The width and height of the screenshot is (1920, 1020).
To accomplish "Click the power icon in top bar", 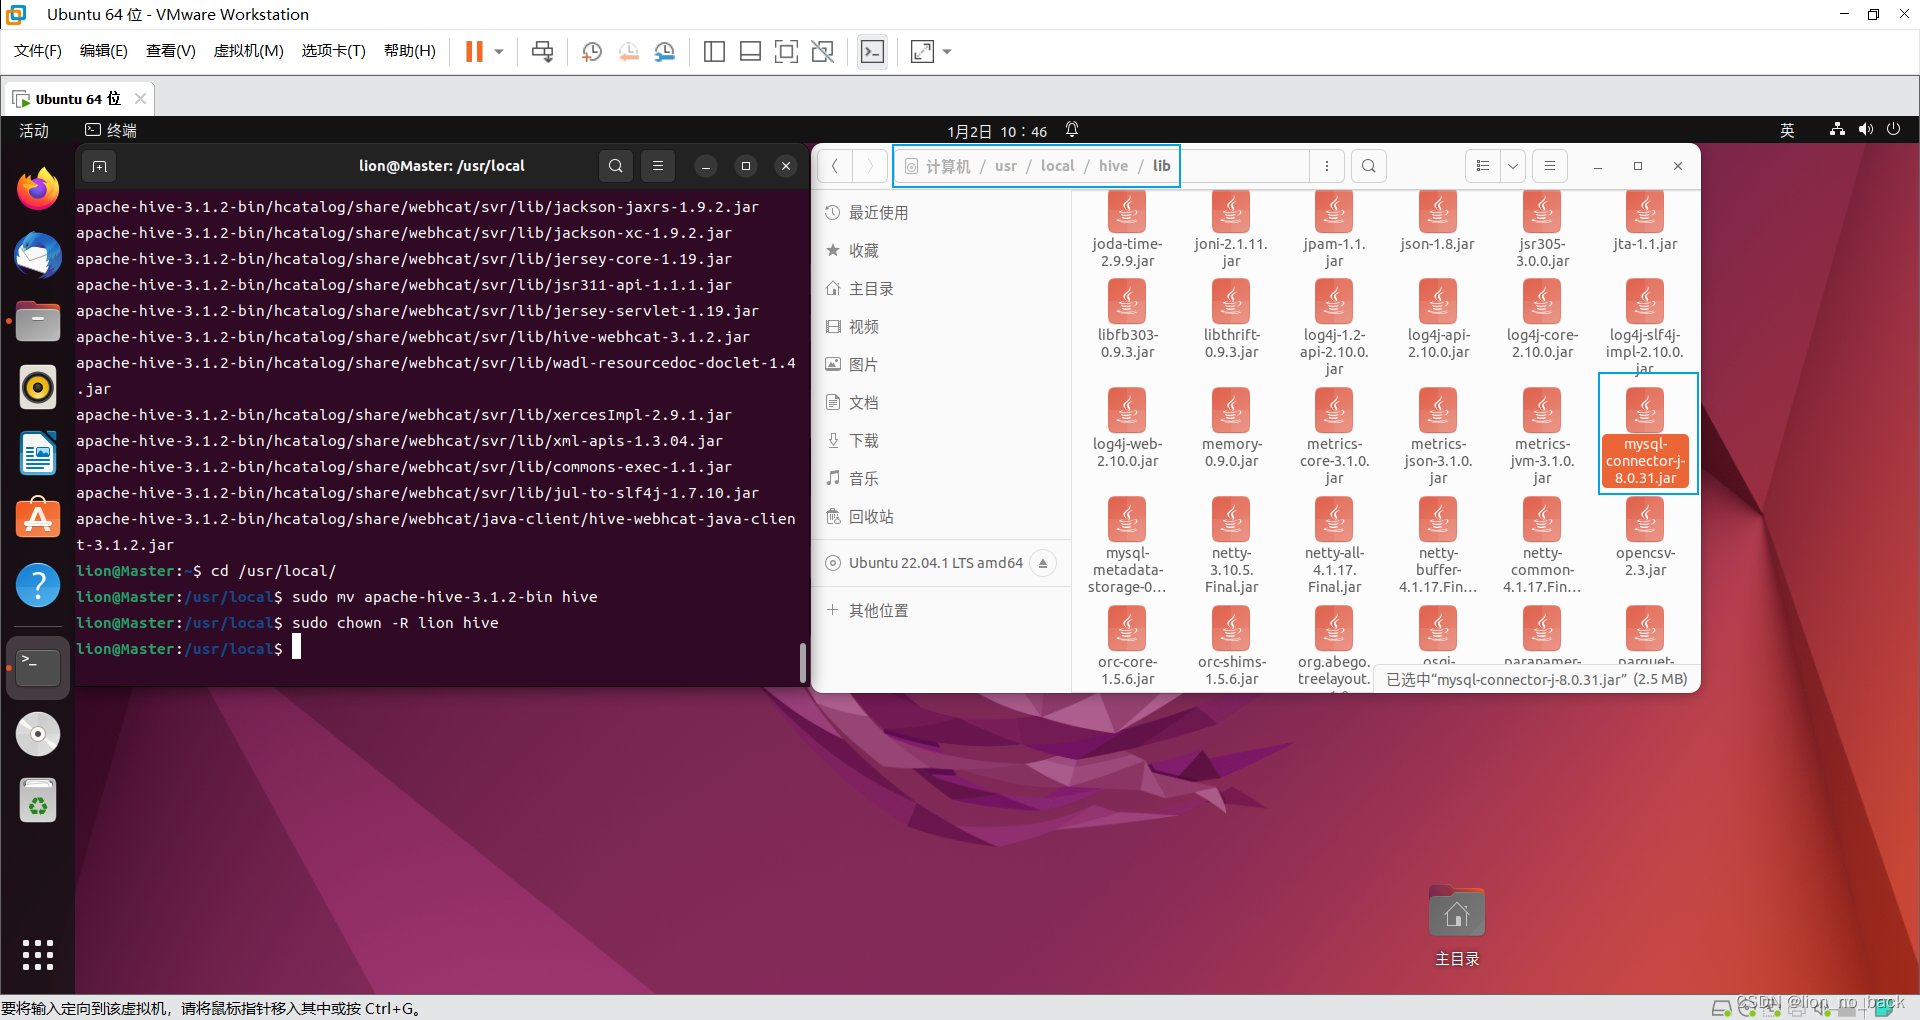I will coord(1893,130).
